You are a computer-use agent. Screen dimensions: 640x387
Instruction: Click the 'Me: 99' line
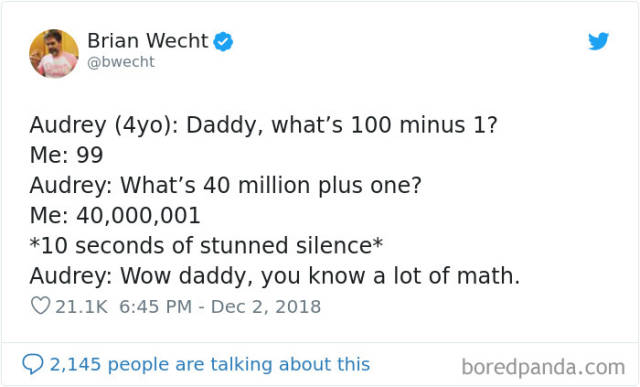(67, 155)
